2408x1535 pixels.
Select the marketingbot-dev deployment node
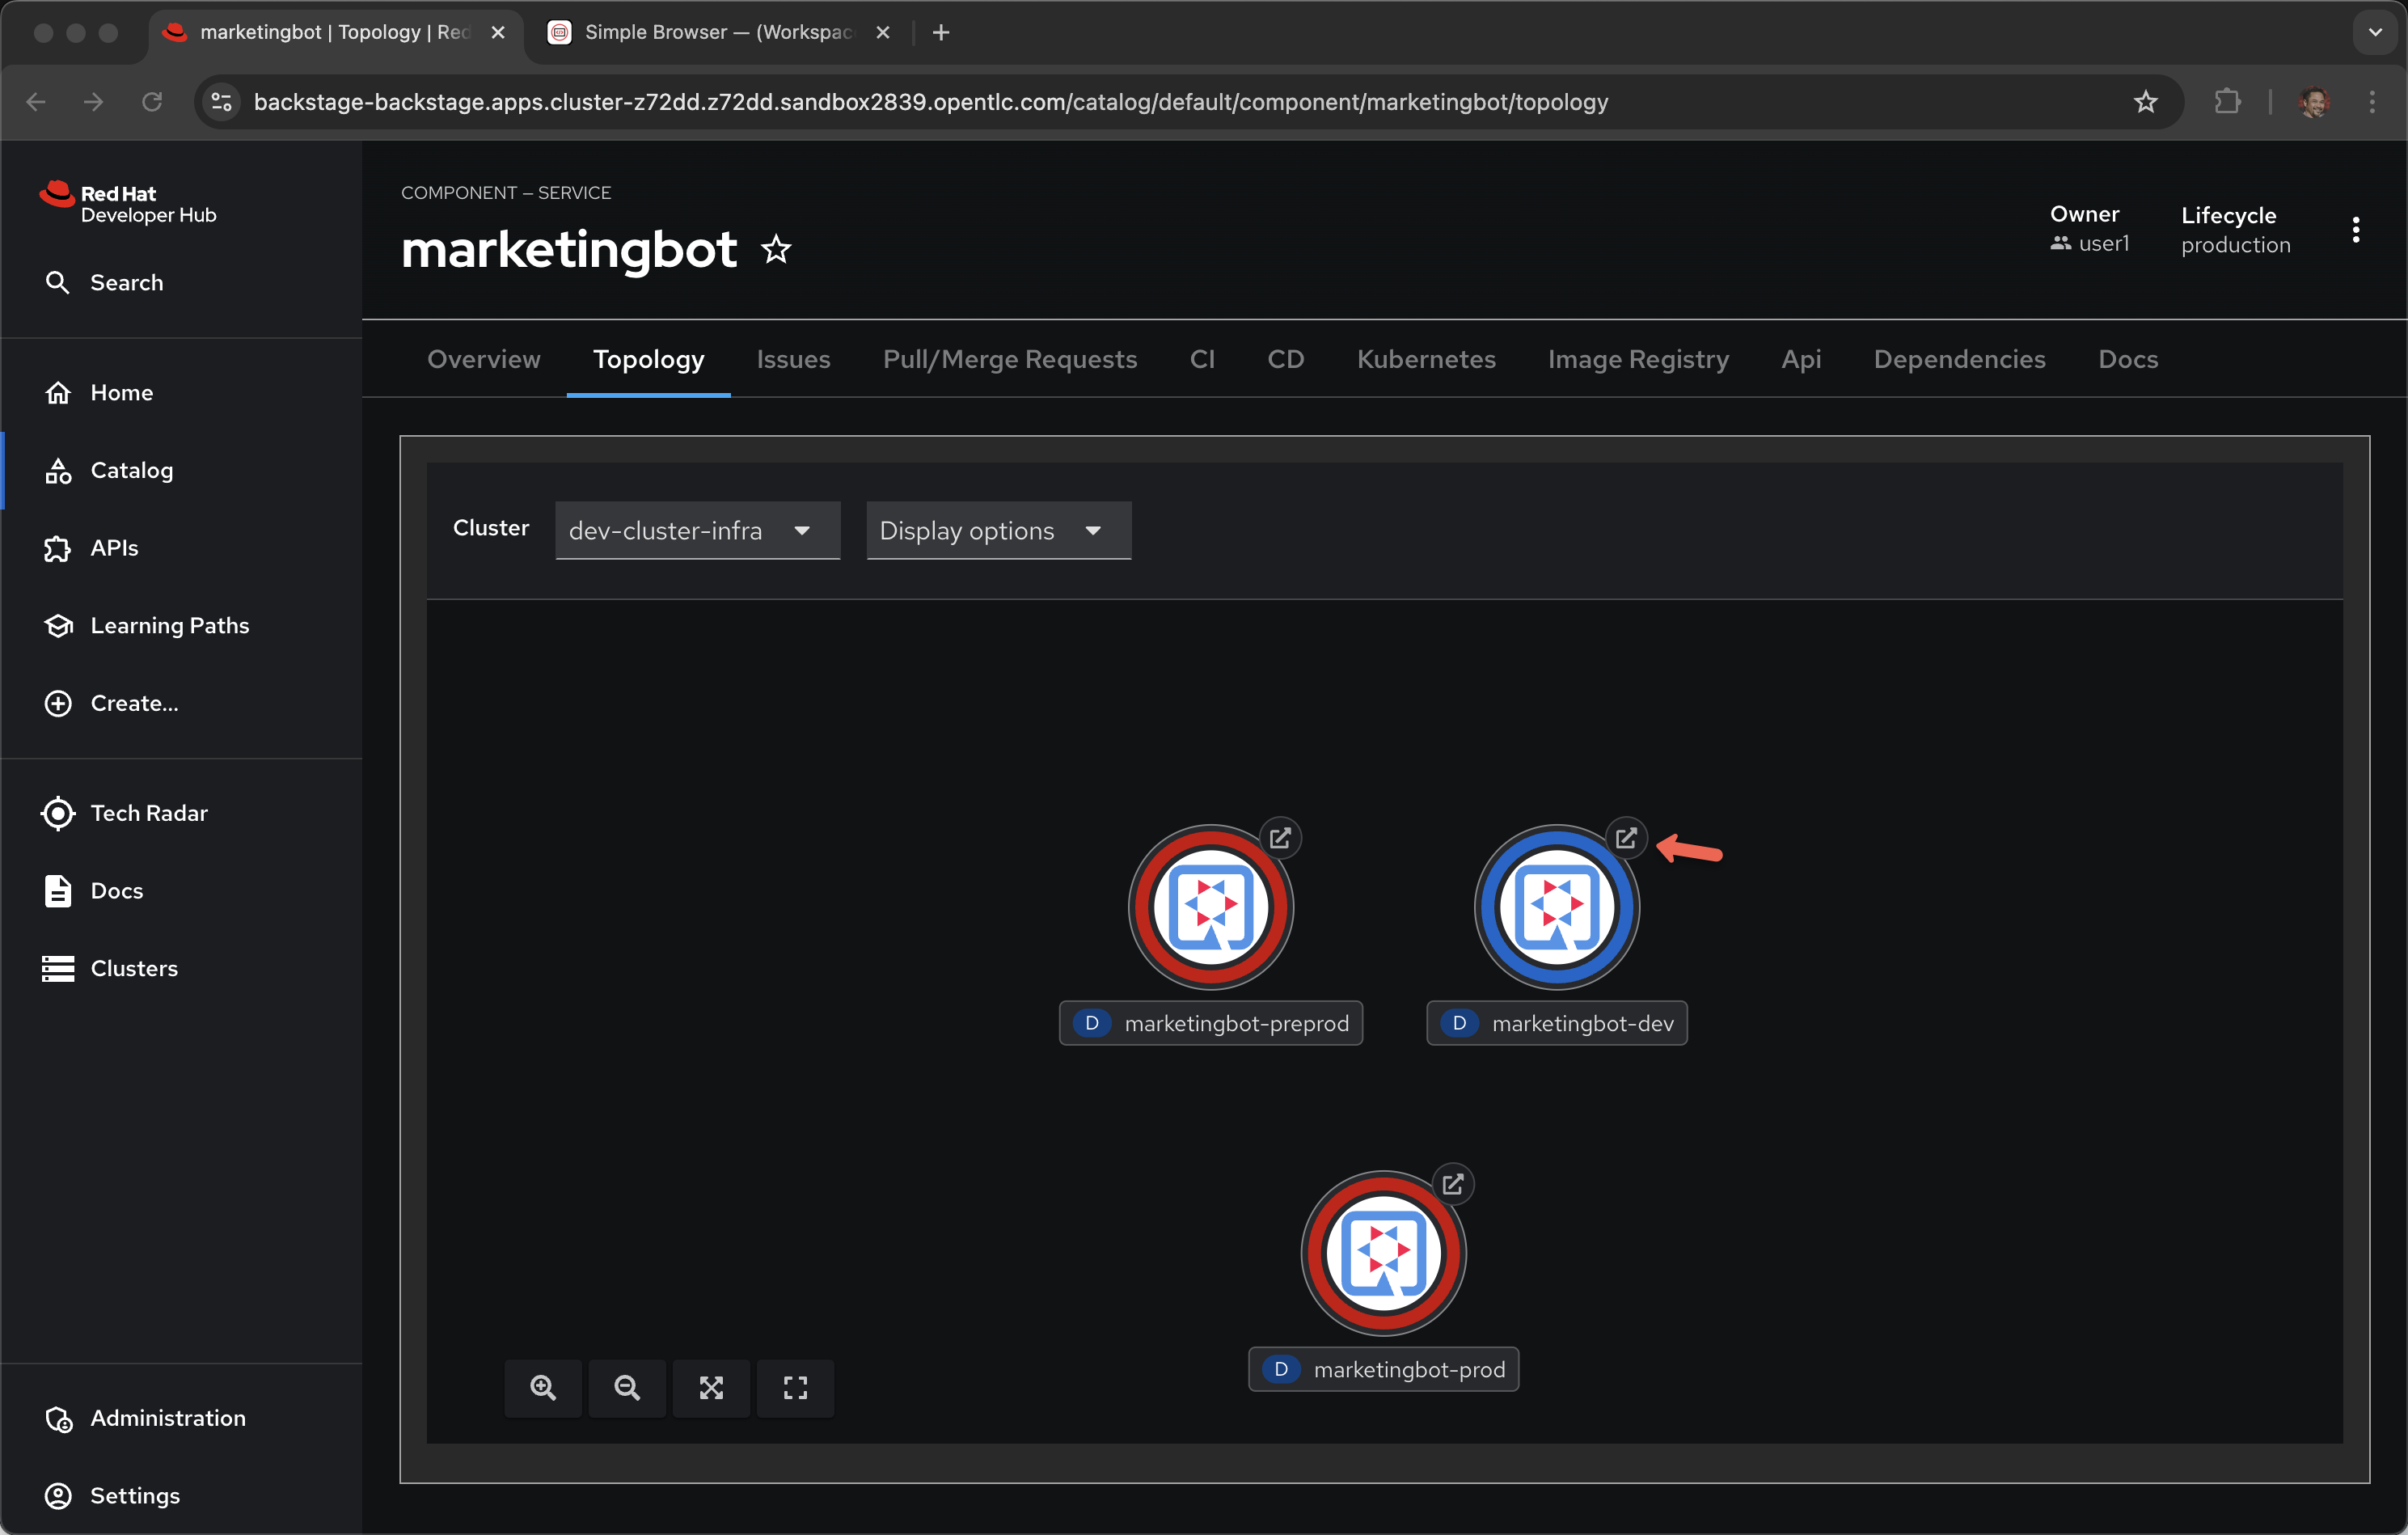click(x=1556, y=908)
